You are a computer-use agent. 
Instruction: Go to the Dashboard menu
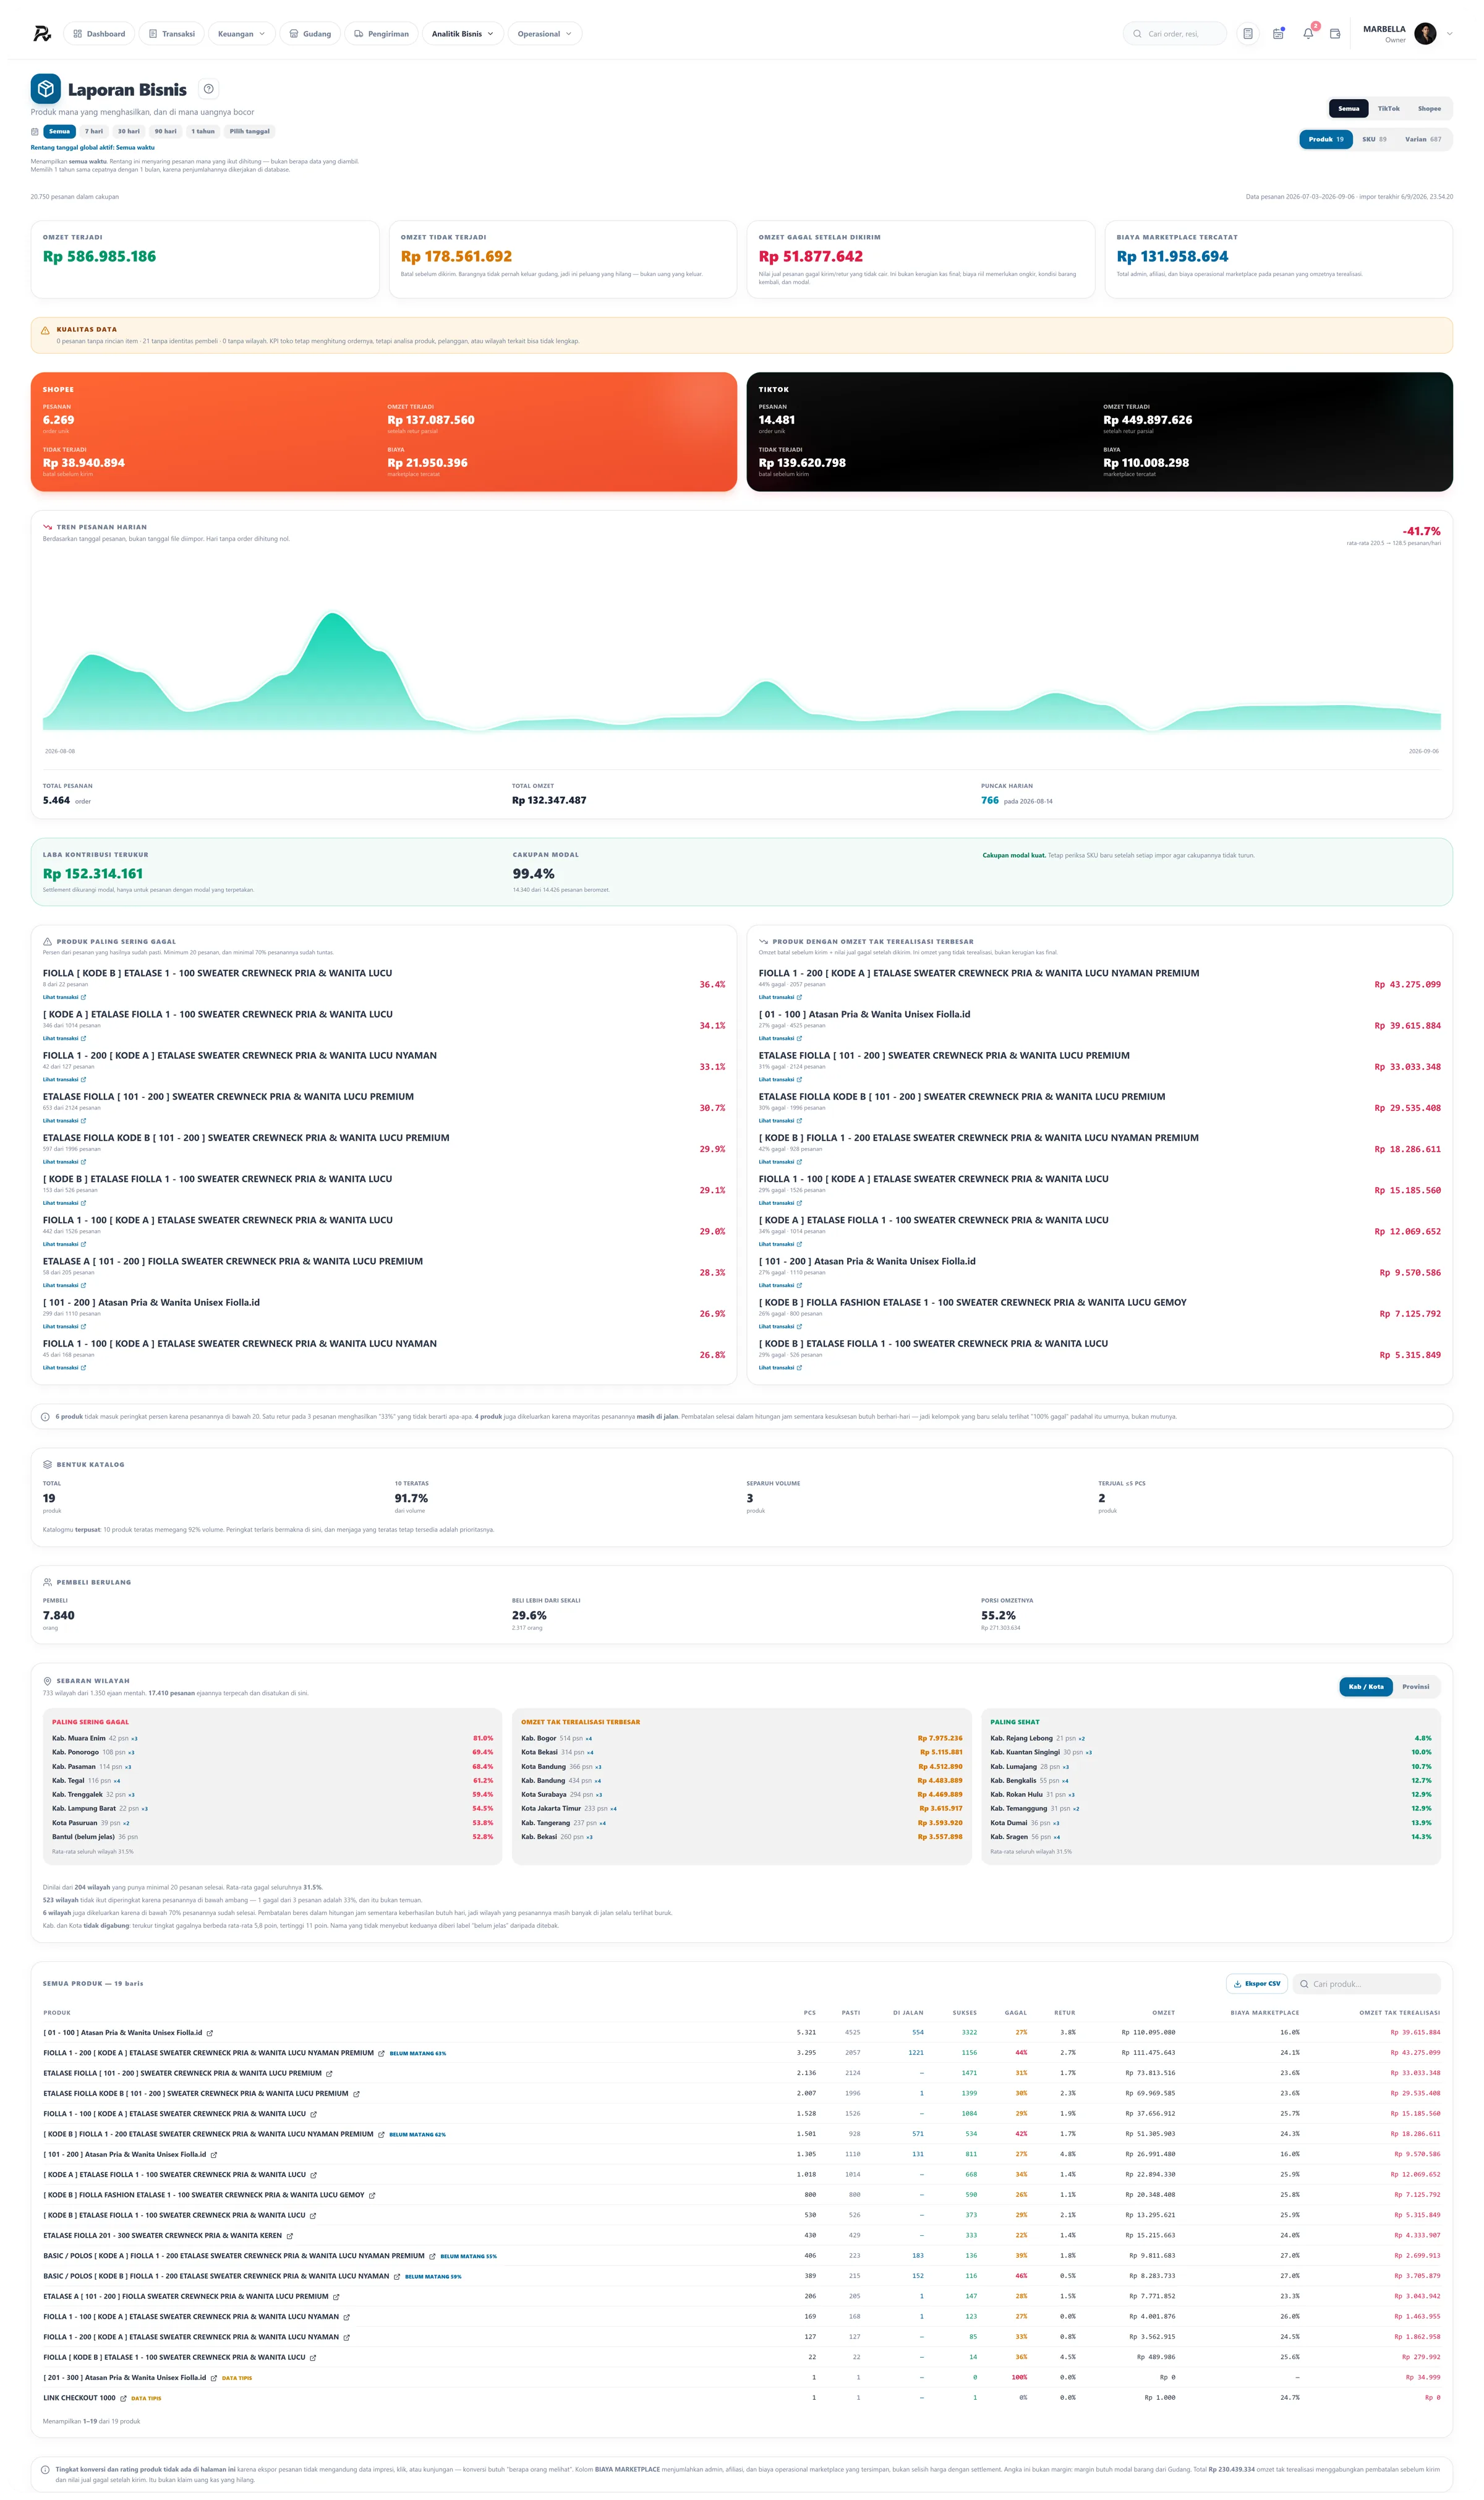point(99,34)
